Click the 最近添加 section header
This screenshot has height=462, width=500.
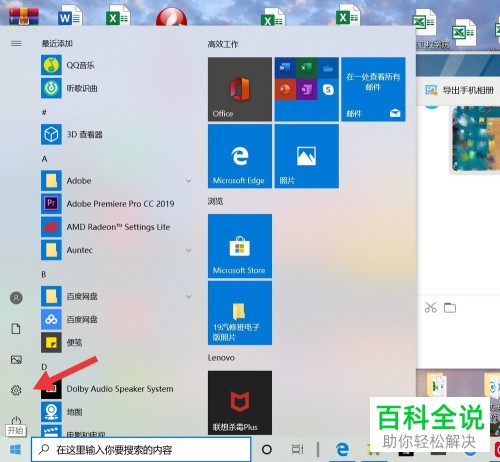point(57,43)
